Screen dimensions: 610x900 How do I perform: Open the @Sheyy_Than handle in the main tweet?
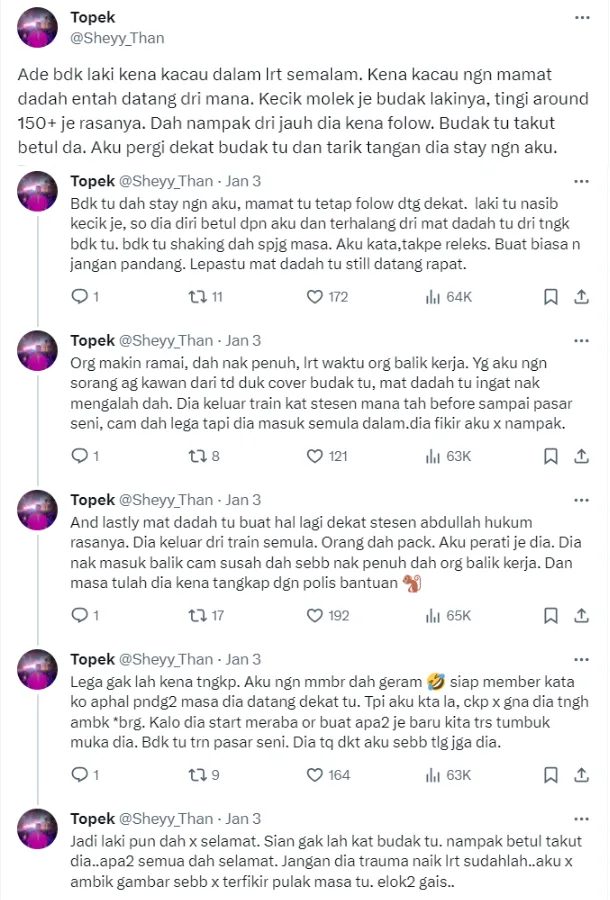(118, 38)
